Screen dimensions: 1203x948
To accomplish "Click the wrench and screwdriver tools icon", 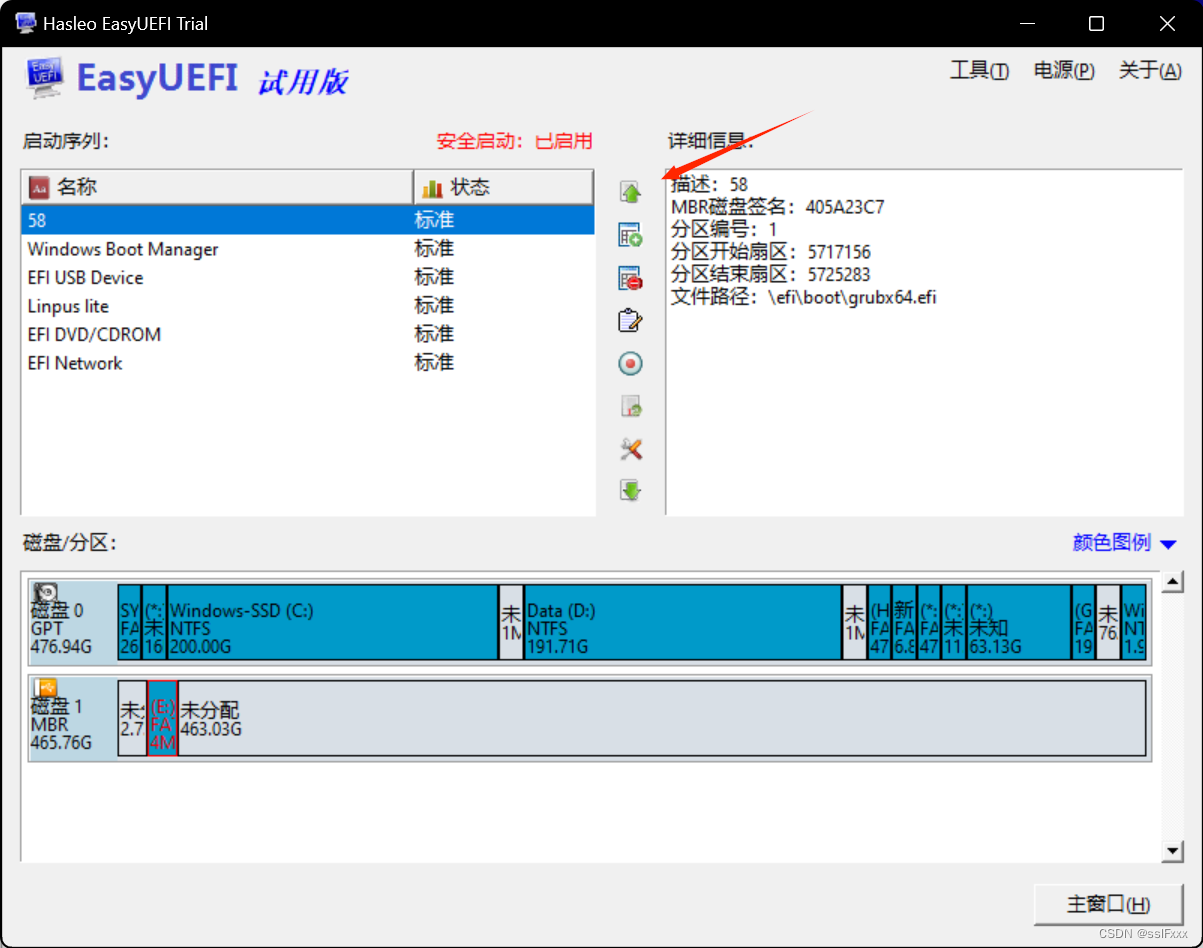I will click(630, 449).
